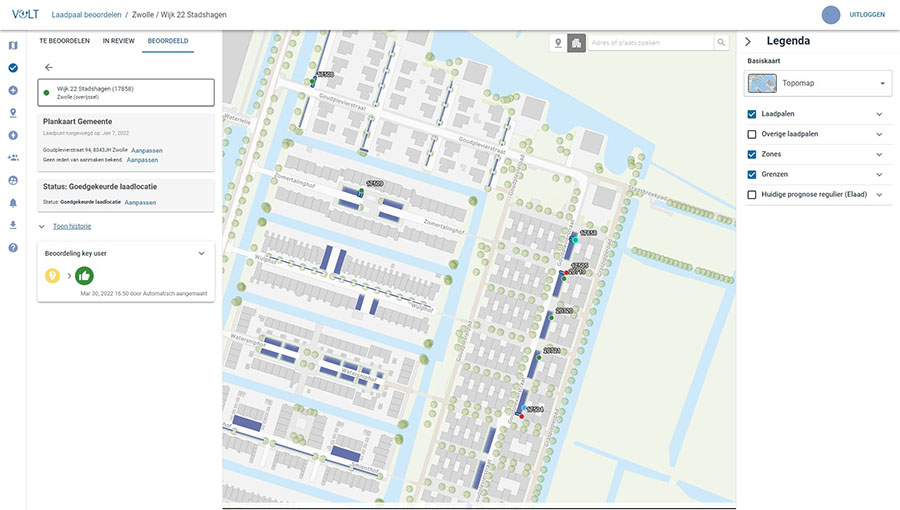Open the help question mark icon

coord(13,247)
